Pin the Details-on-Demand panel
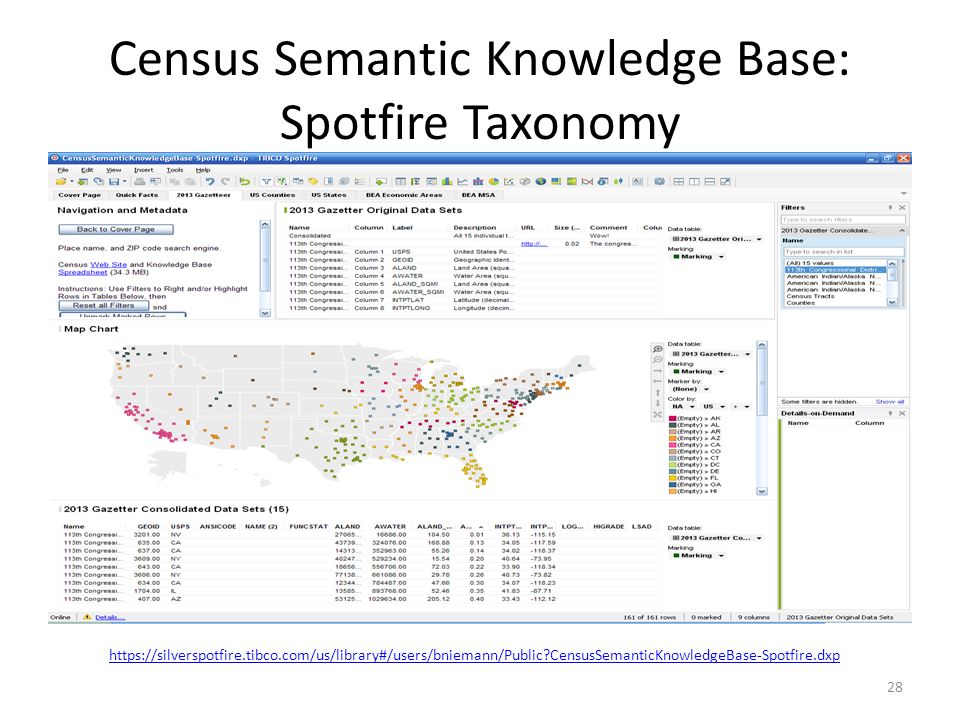Viewport: 960px width, 720px height. click(890, 413)
